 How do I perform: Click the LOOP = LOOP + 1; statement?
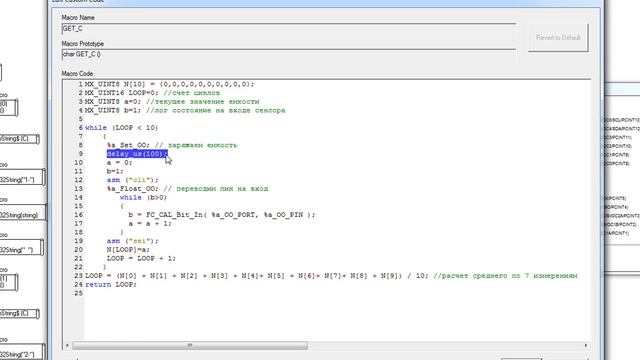tap(141, 258)
